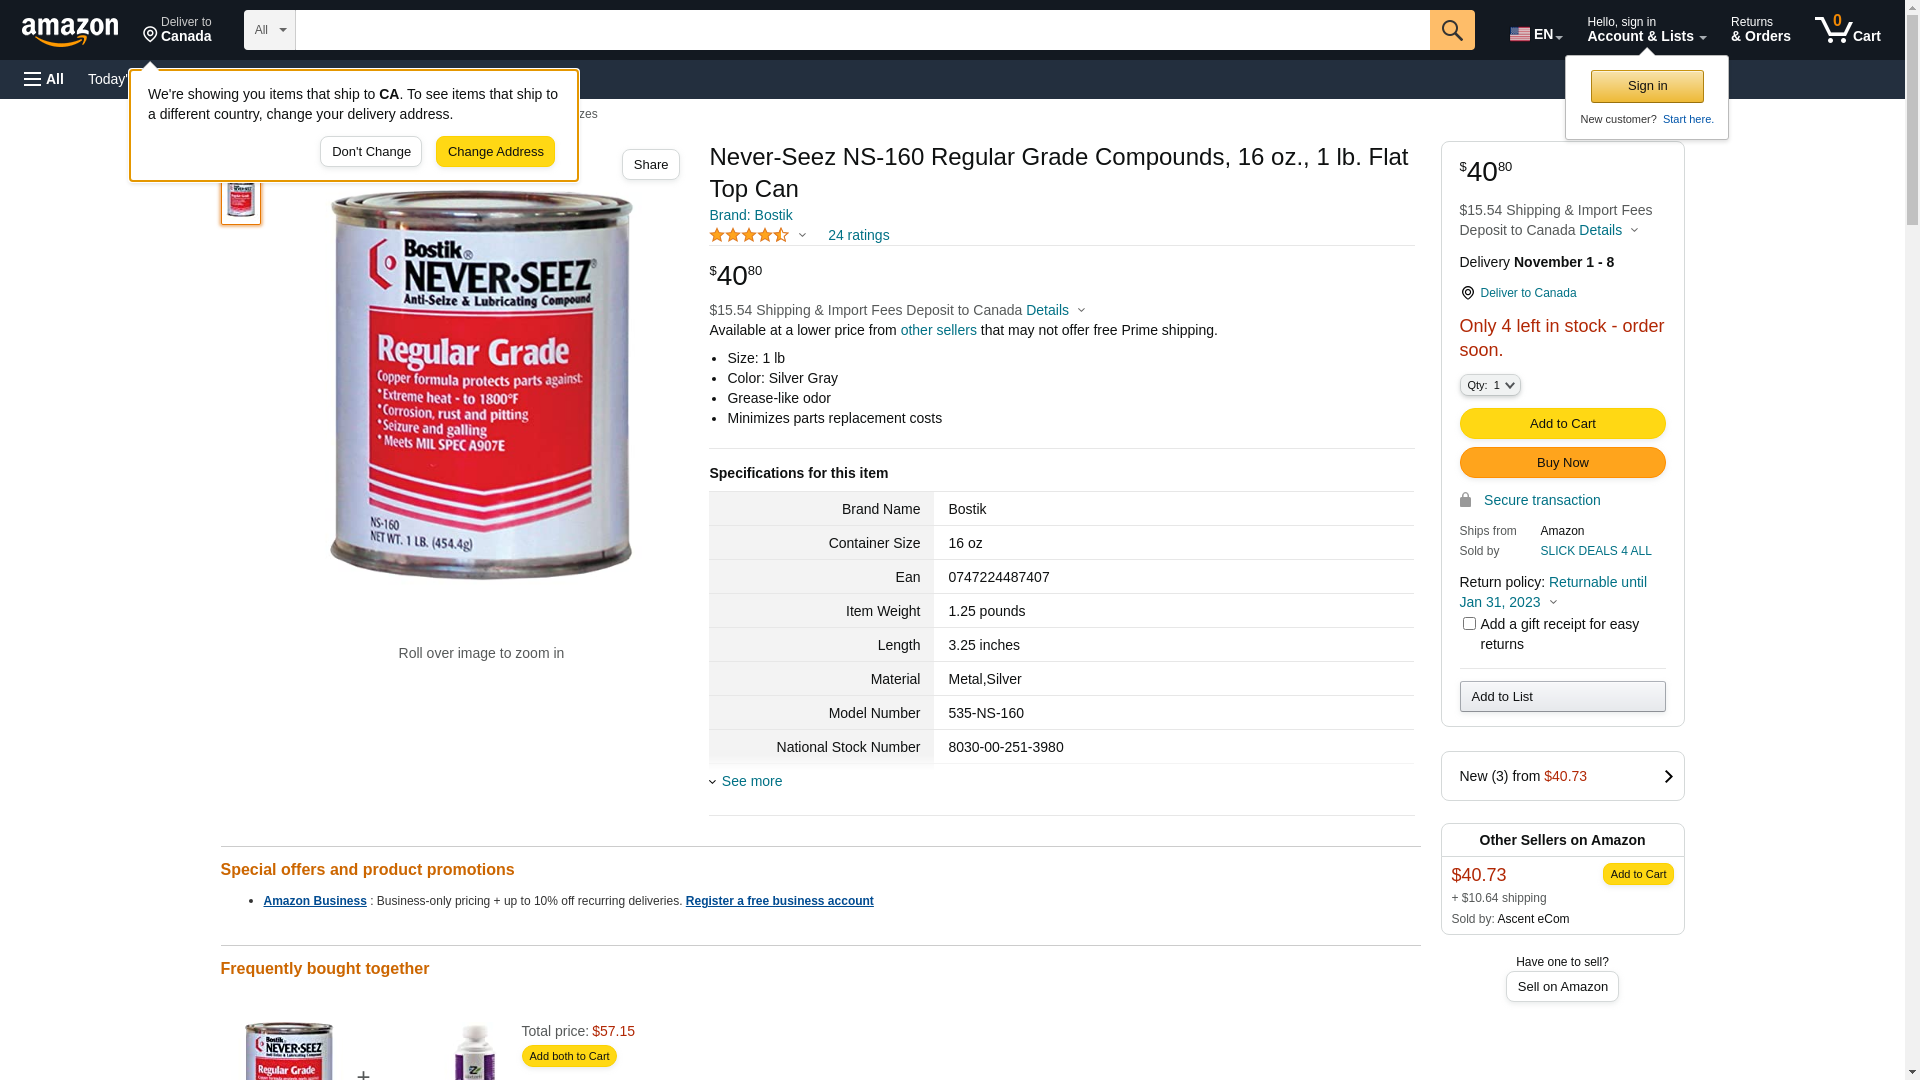Click the Amazon logo
The image size is (1920, 1080).
[70, 31]
